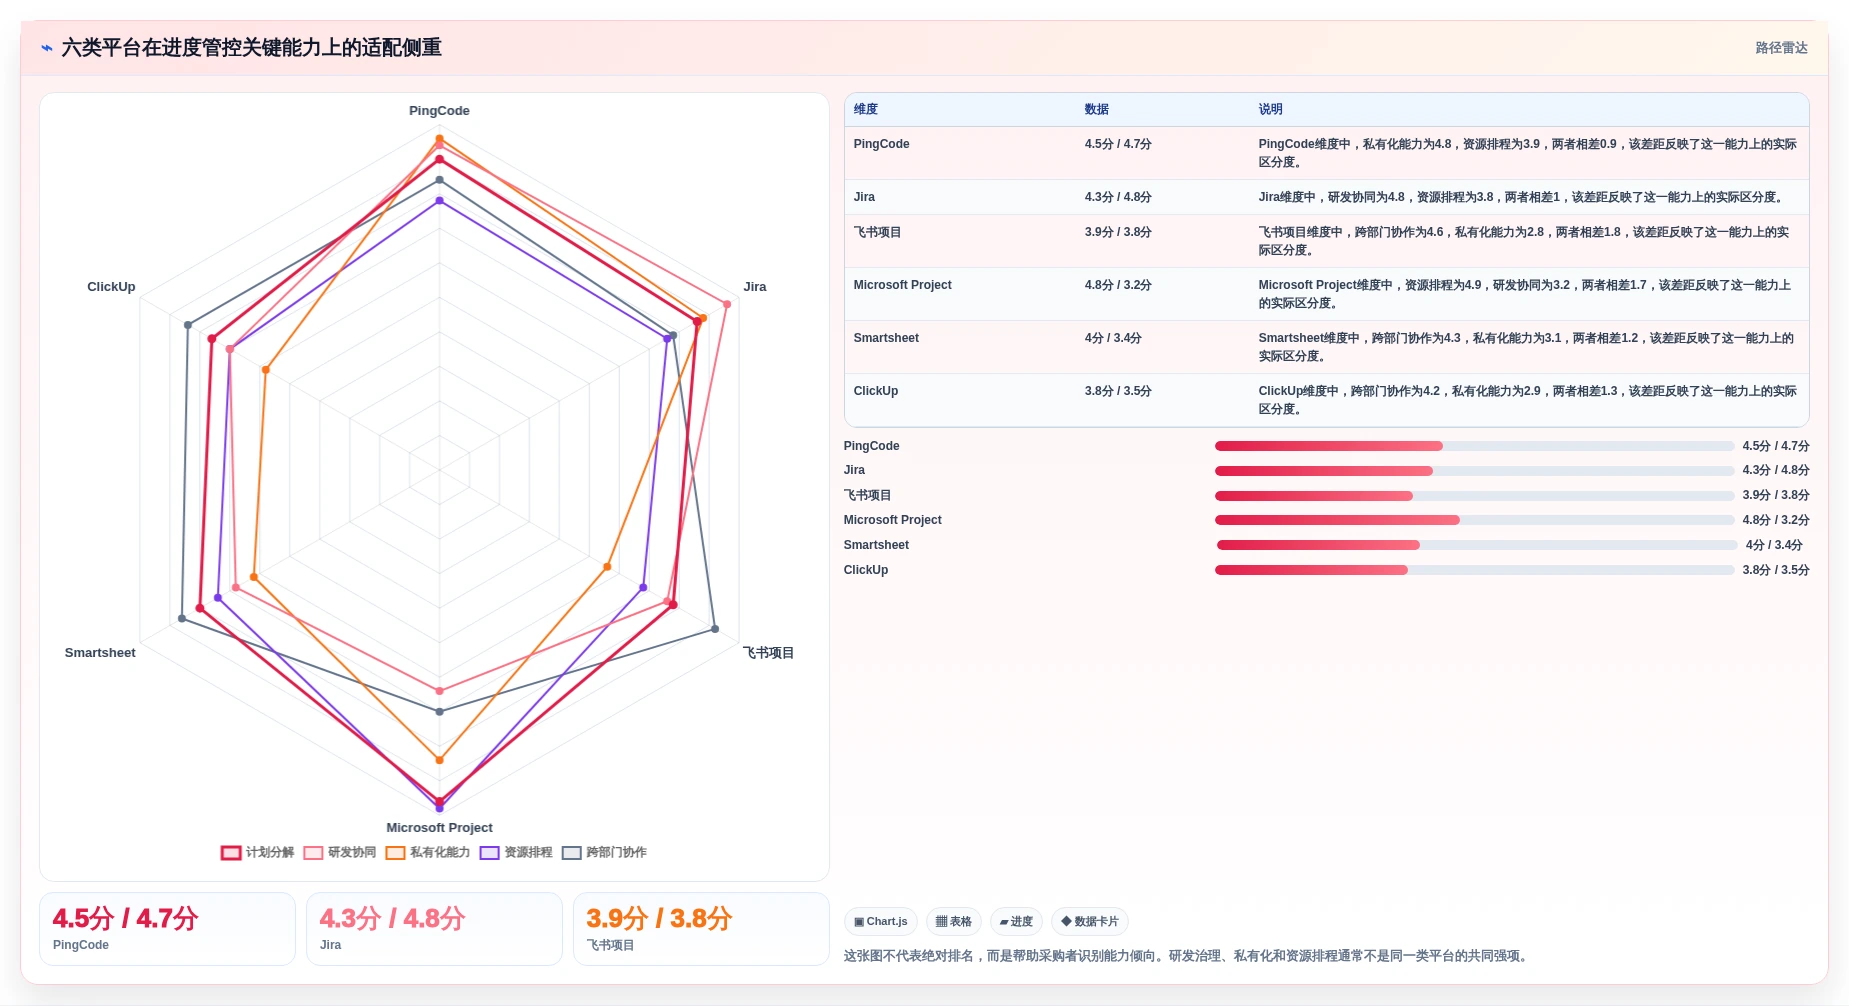Viewport: 1849px width, 1006px height.
Task: Toggle the 研发协同 legend item
Action: coord(340,853)
